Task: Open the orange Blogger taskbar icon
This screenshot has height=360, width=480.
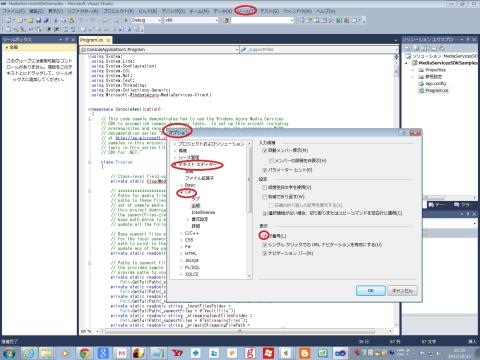Action: click(304, 353)
